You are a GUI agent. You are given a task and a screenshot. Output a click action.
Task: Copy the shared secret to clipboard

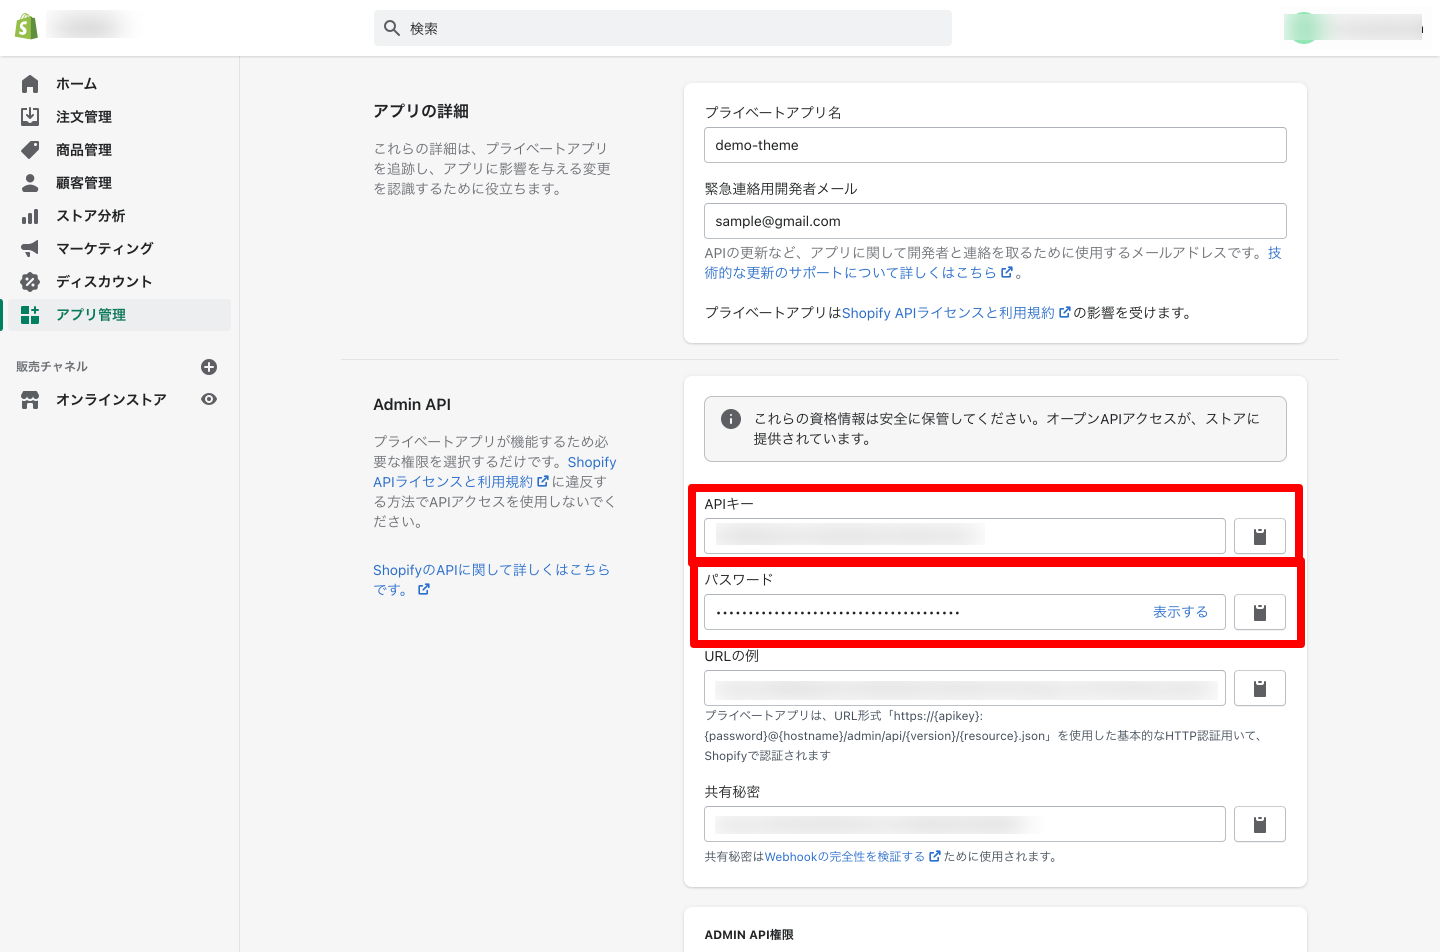coord(1259,824)
